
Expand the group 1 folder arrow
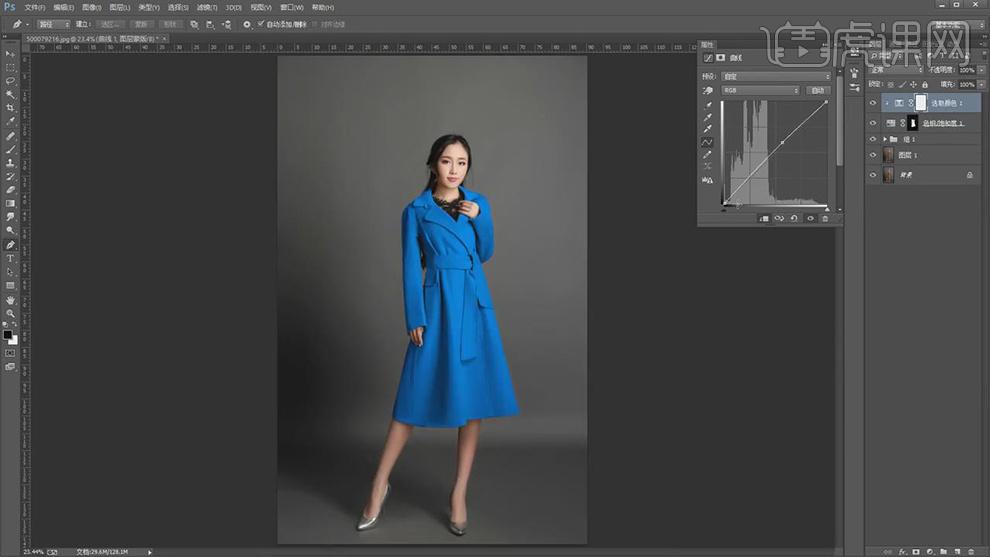click(x=885, y=139)
